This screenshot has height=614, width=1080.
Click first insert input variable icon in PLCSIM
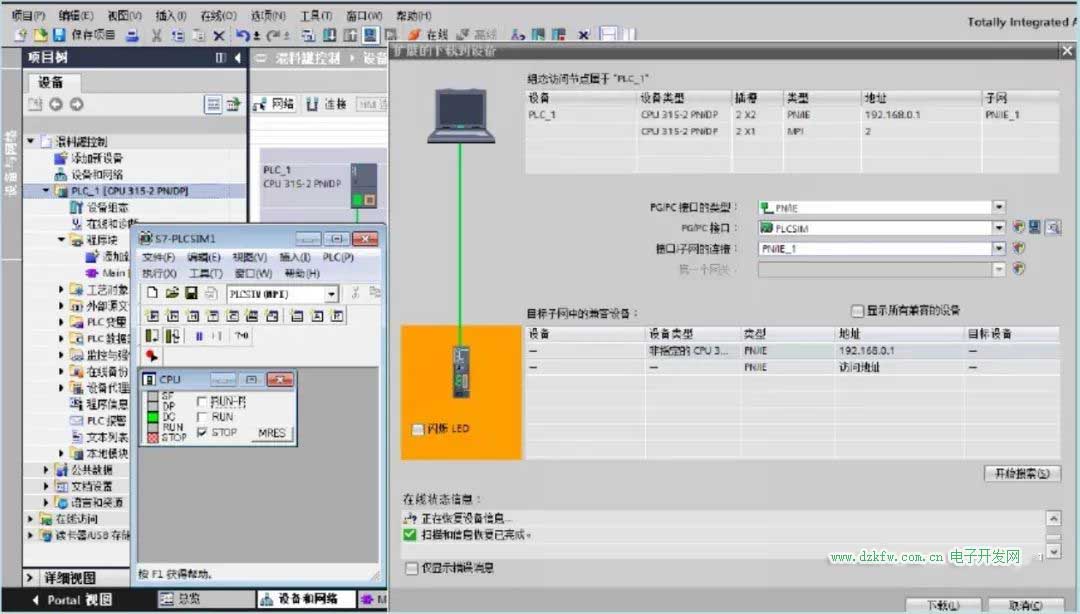coord(152,316)
